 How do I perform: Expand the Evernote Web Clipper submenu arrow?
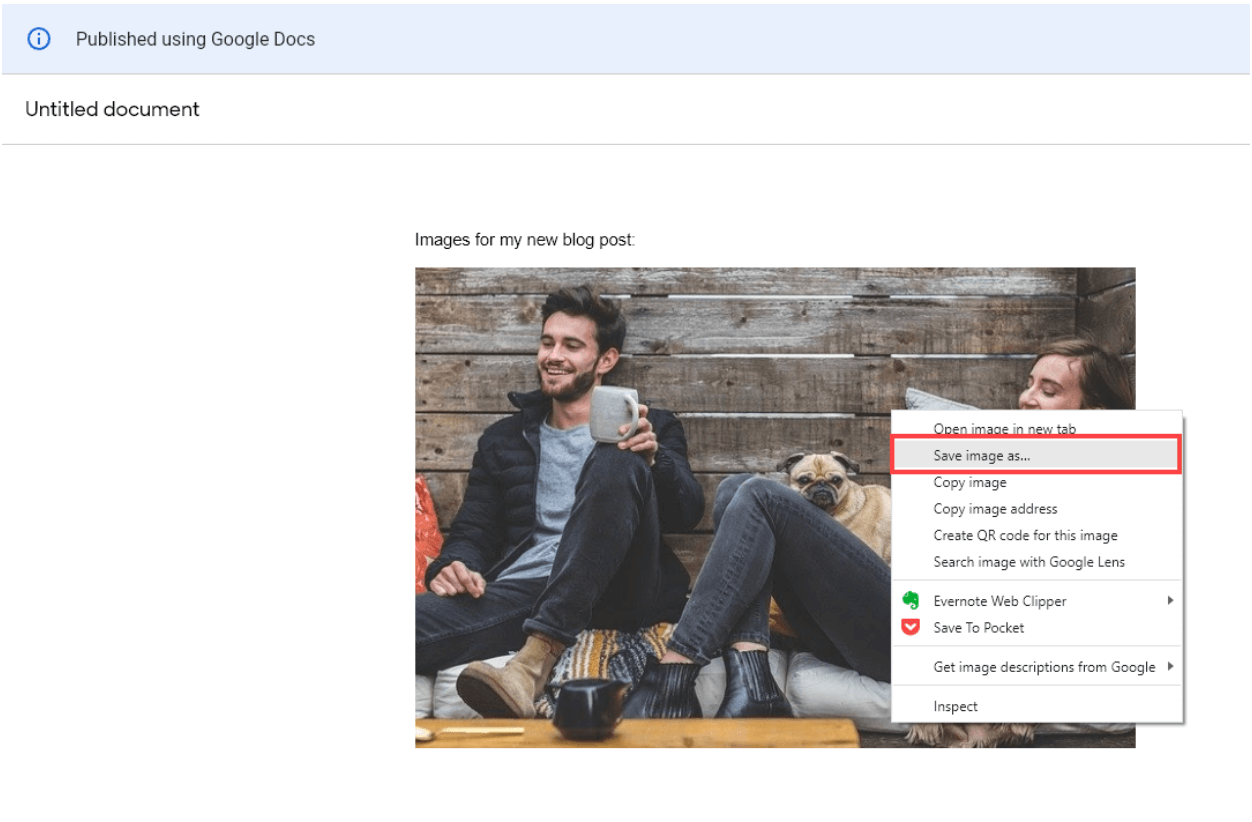tap(1171, 600)
